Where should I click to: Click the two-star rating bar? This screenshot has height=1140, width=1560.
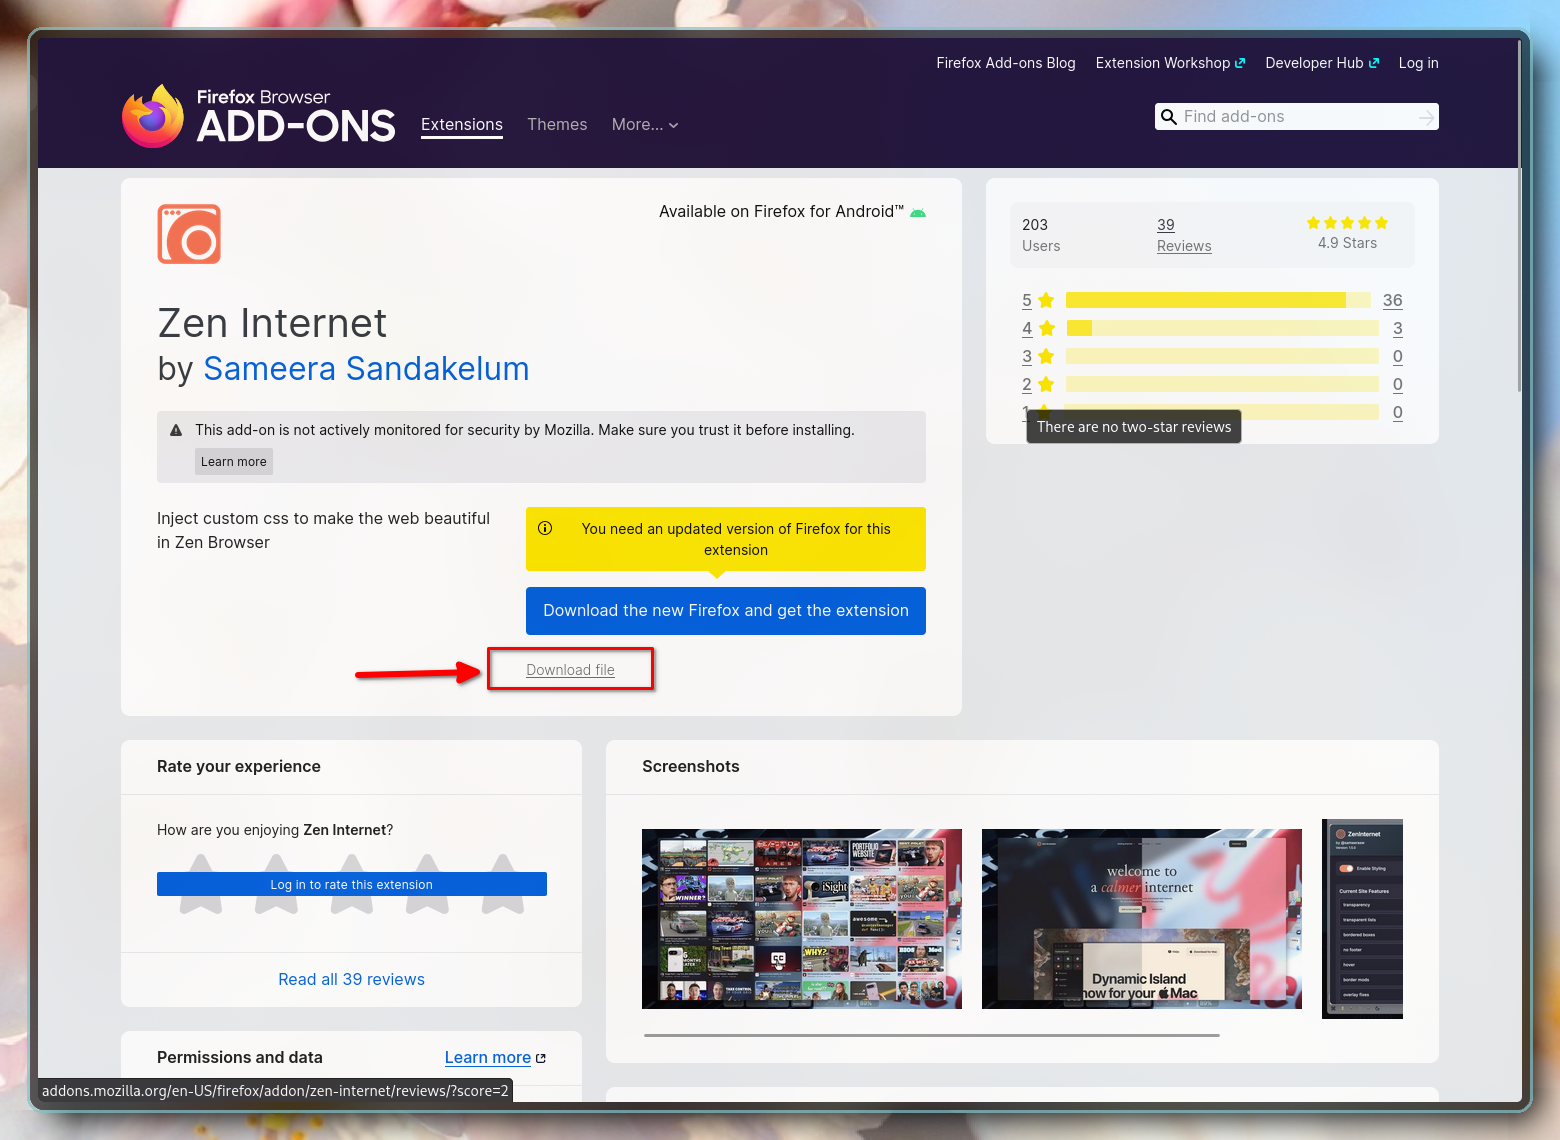pos(1222,384)
